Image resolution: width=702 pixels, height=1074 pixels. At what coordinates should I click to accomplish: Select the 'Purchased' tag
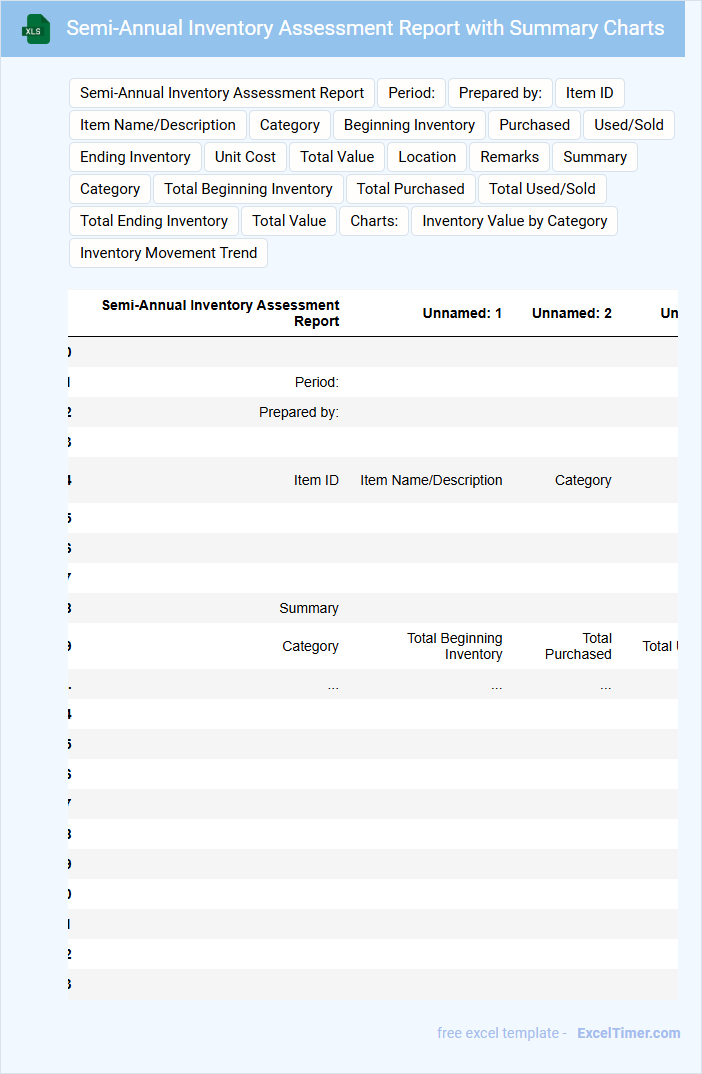[x=534, y=125]
